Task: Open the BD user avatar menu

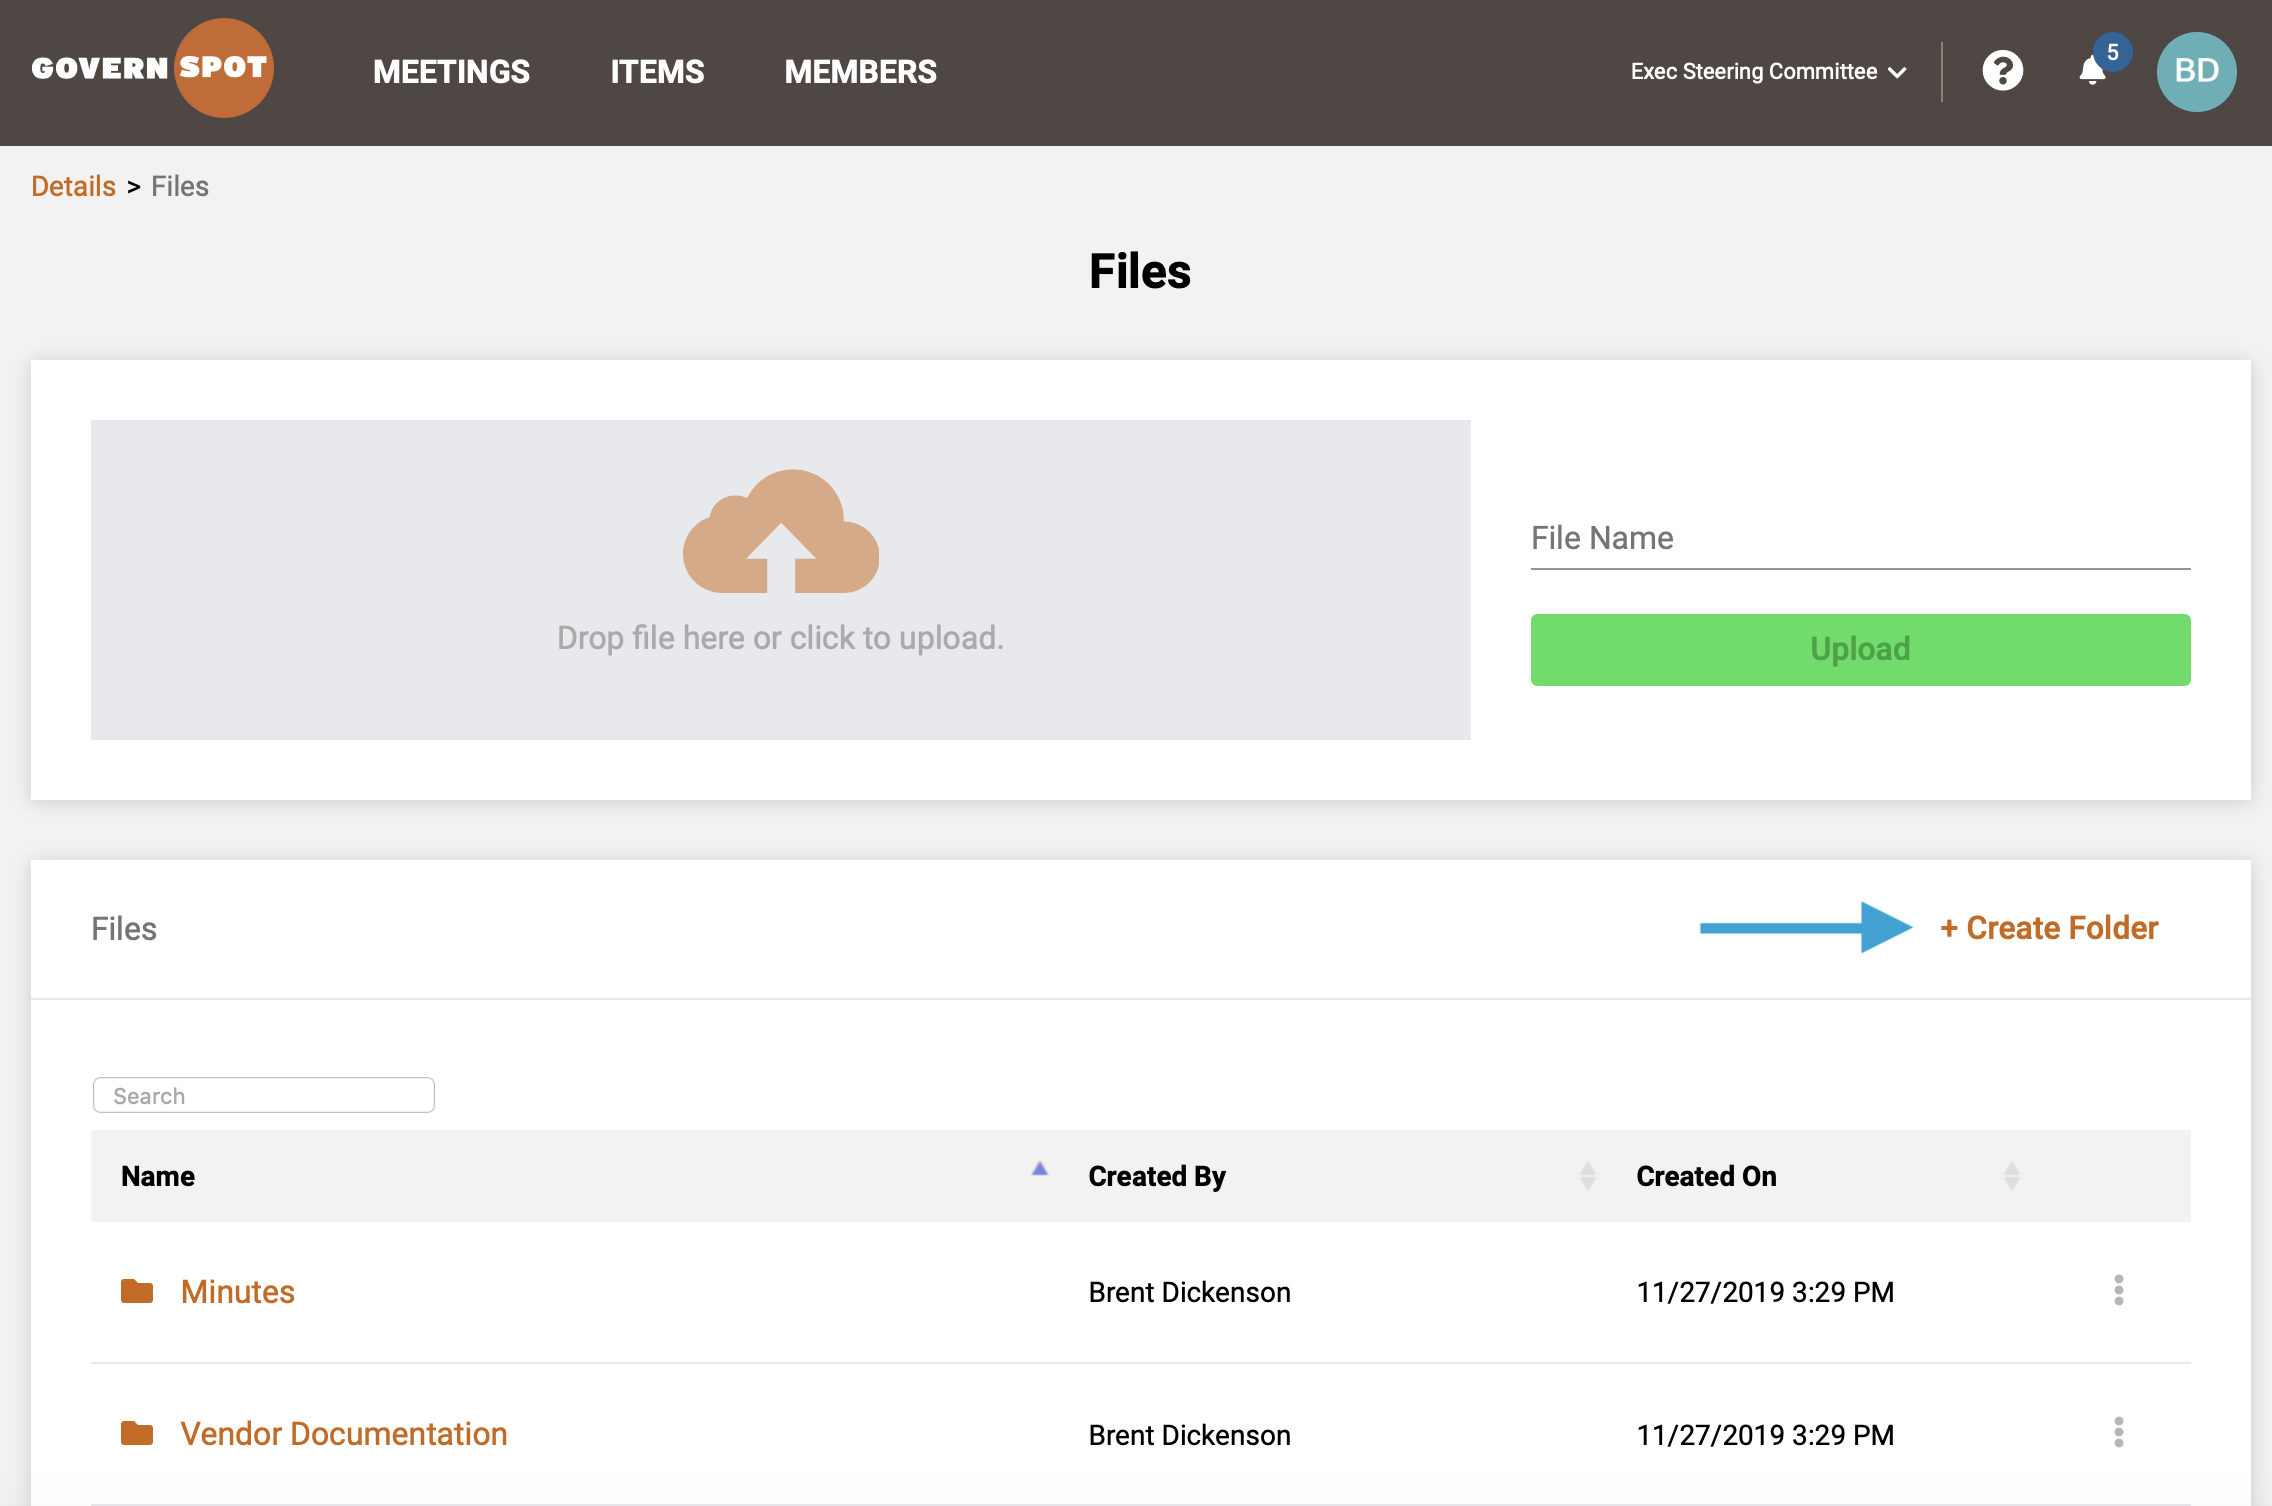Action: click(x=2196, y=72)
